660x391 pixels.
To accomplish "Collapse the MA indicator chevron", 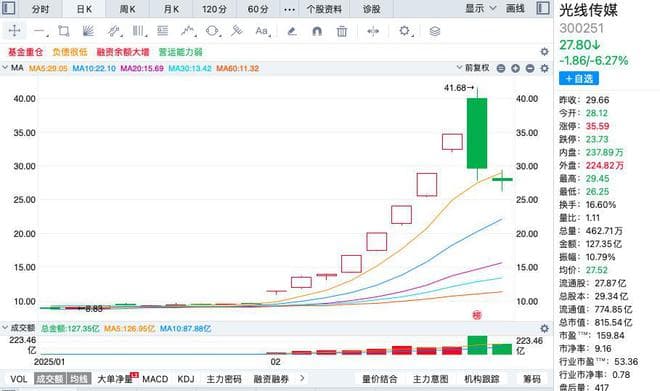I will coord(5,68).
